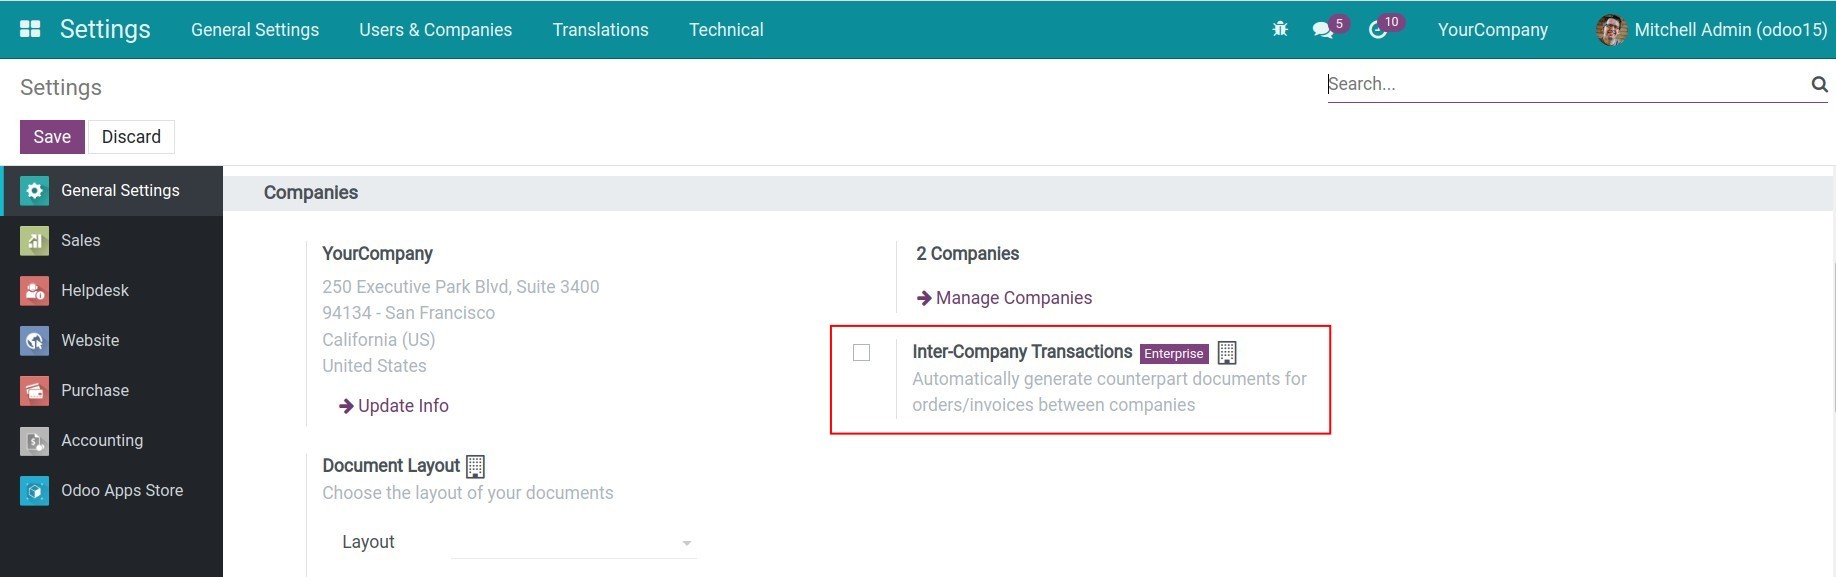Focus the Search input field

1568,84
